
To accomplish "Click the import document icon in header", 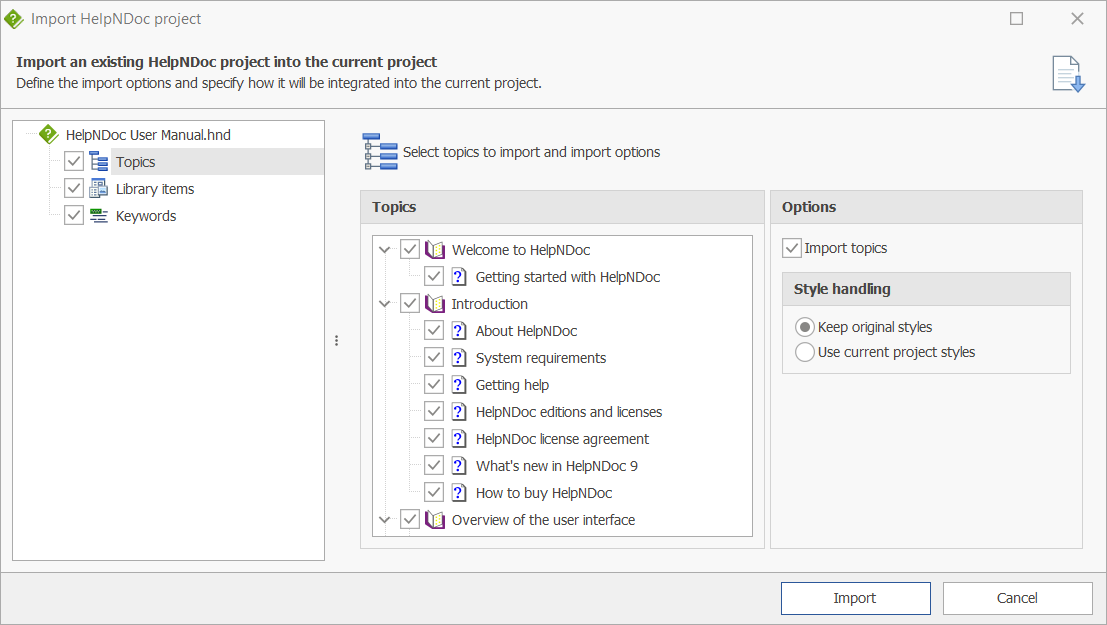I will click(1068, 74).
